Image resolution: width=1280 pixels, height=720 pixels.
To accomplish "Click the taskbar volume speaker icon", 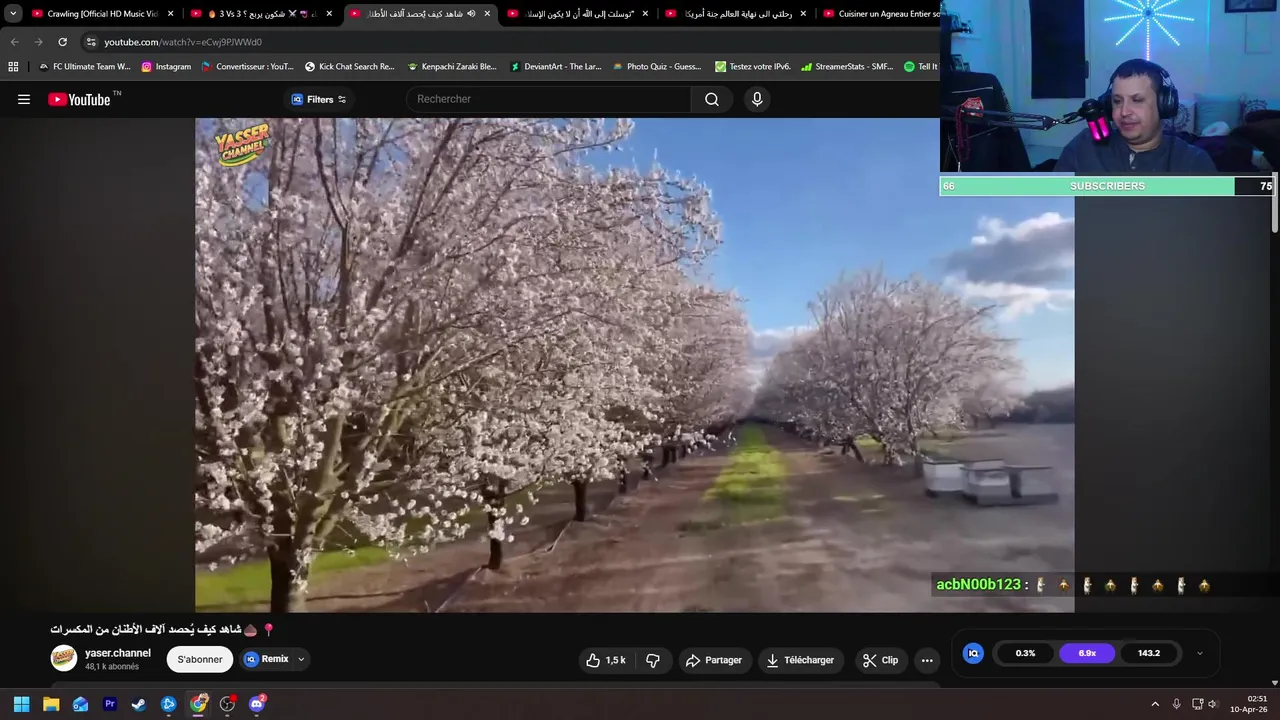I will click(x=1213, y=704).
